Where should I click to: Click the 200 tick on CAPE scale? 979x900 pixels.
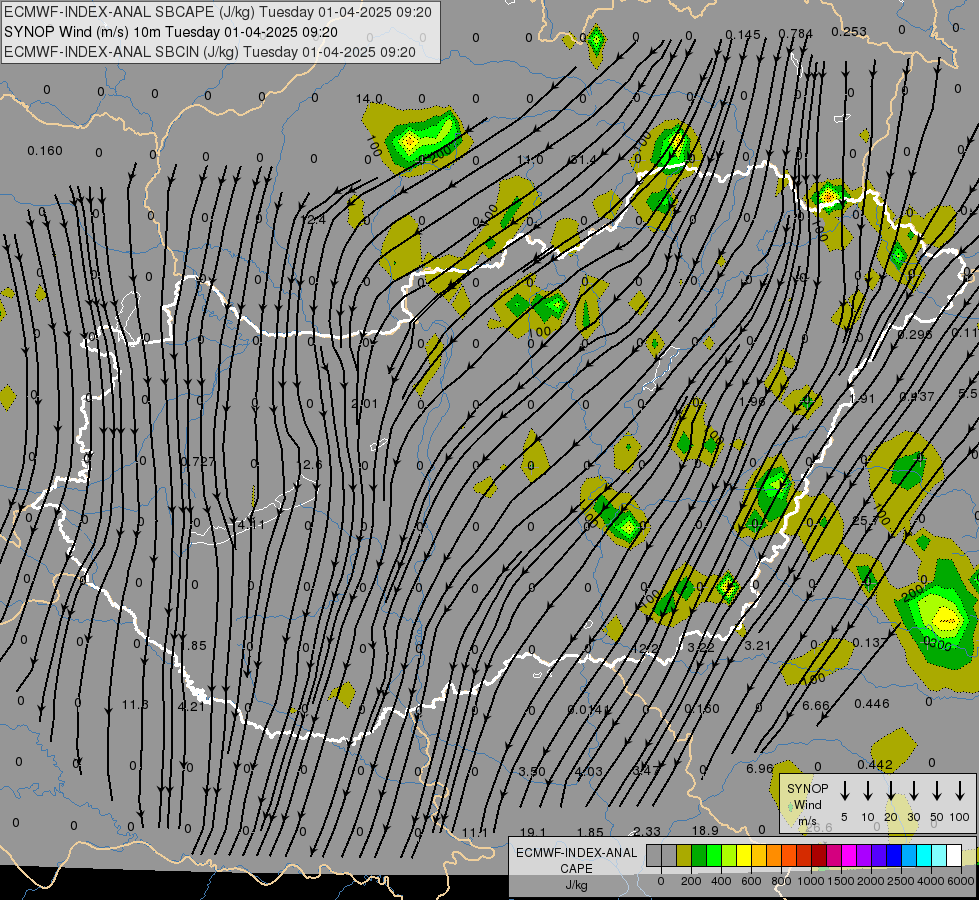(x=691, y=881)
